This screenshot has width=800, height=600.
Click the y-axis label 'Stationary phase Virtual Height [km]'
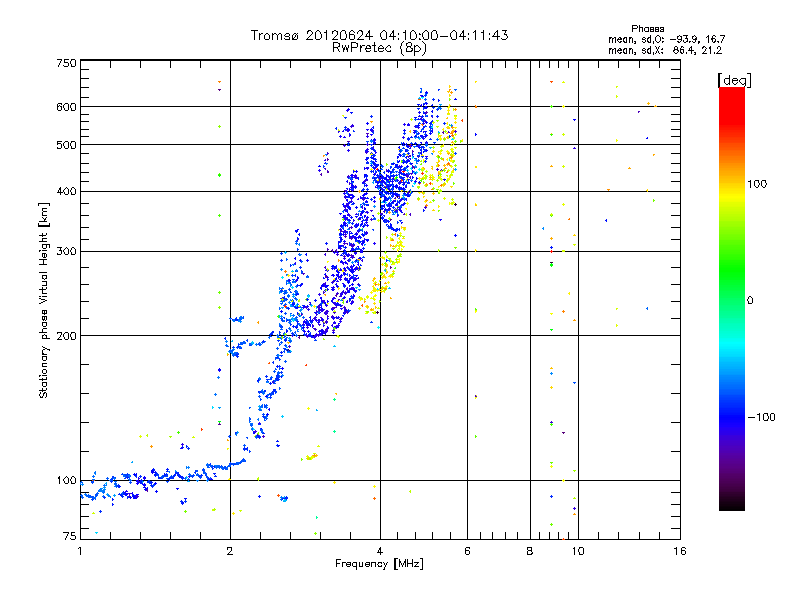pyautogui.click(x=43, y=300)
